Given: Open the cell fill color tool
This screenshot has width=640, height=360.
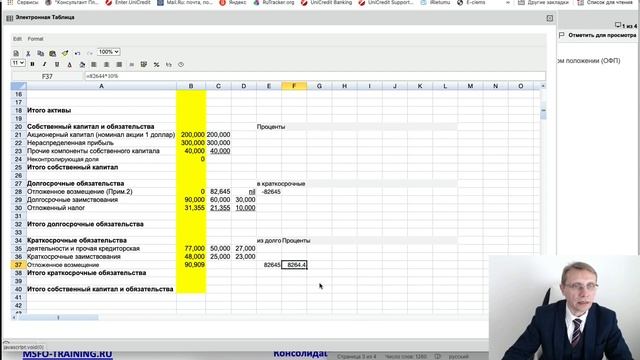Looking at the screenshot, I should 82,64.
